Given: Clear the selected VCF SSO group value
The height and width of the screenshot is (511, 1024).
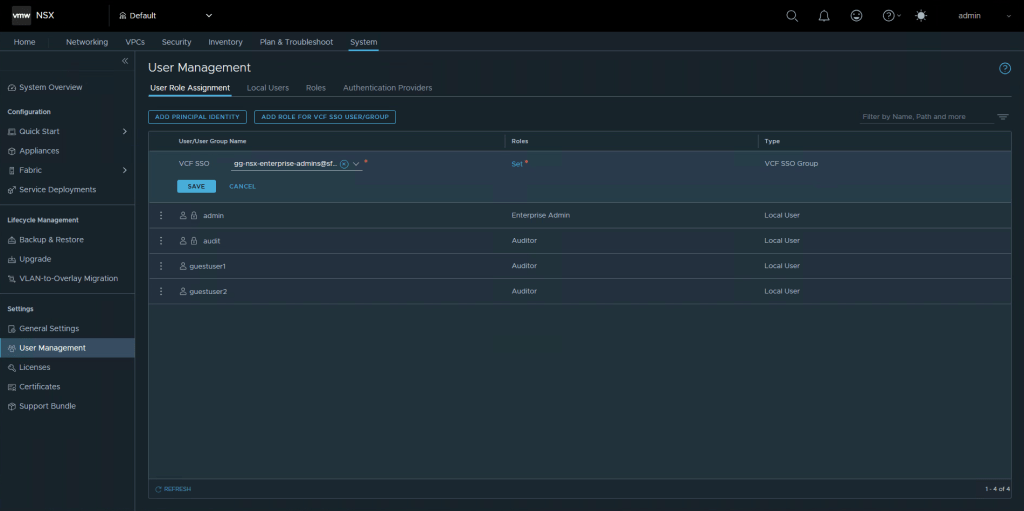Looking at the screenshot, I should pos(344,164).
